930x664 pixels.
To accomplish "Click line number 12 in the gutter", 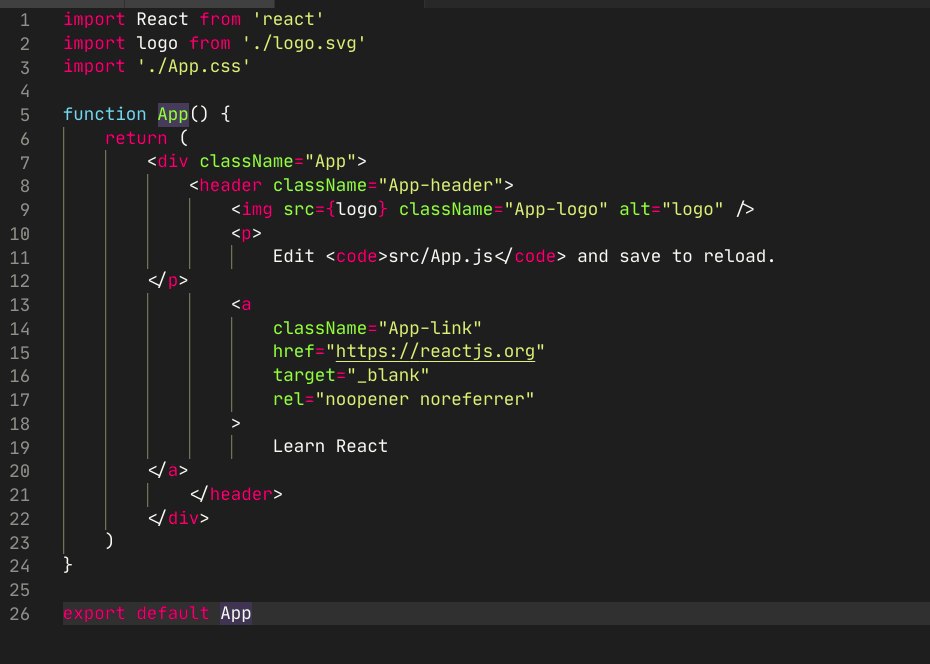I will point(20,281).
